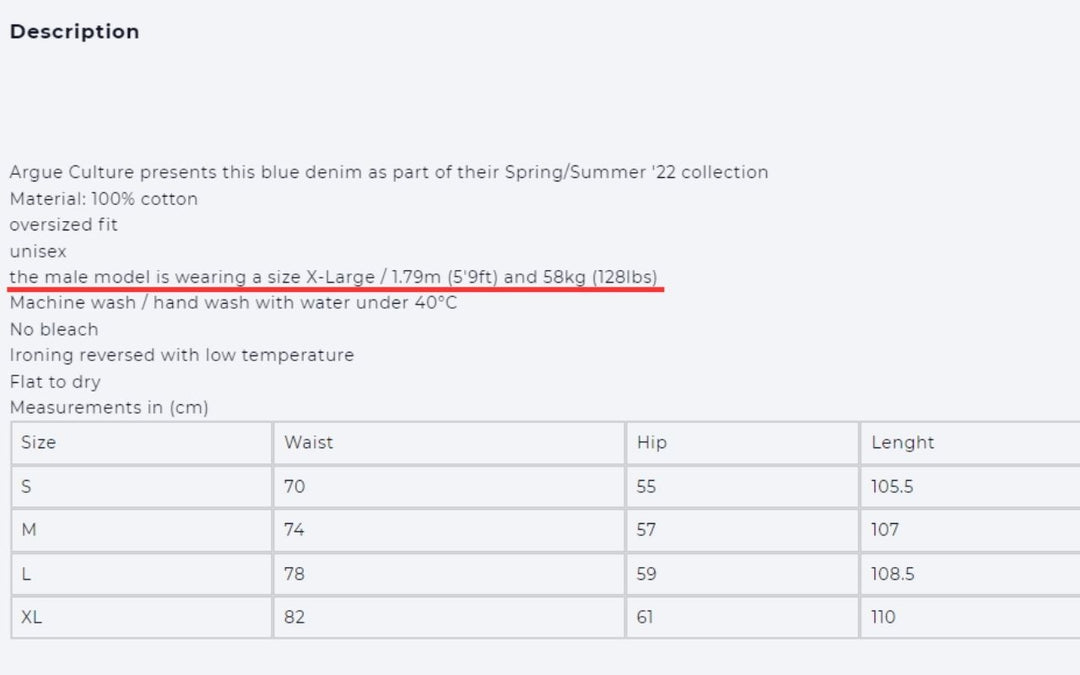Click the Lenght column header cell
The width and height of the screenshot is (1080, 675).
[x=970, y=443]
